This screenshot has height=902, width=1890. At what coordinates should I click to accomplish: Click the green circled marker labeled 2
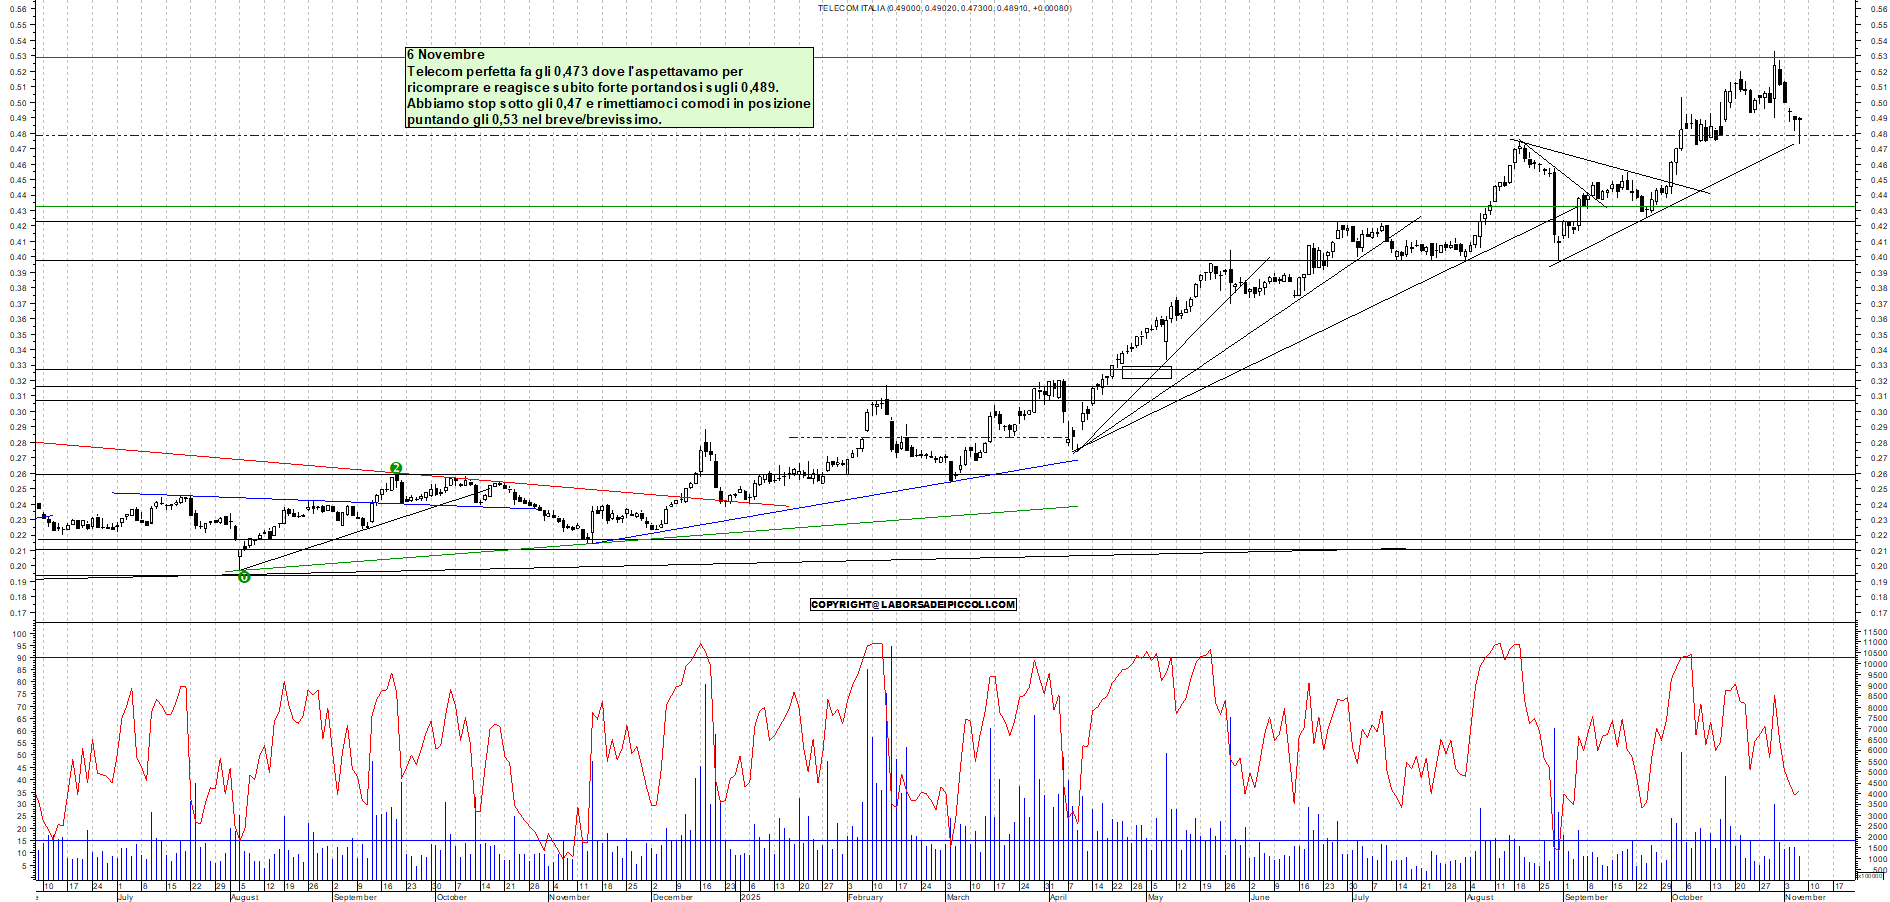click(x=397, y=466)
